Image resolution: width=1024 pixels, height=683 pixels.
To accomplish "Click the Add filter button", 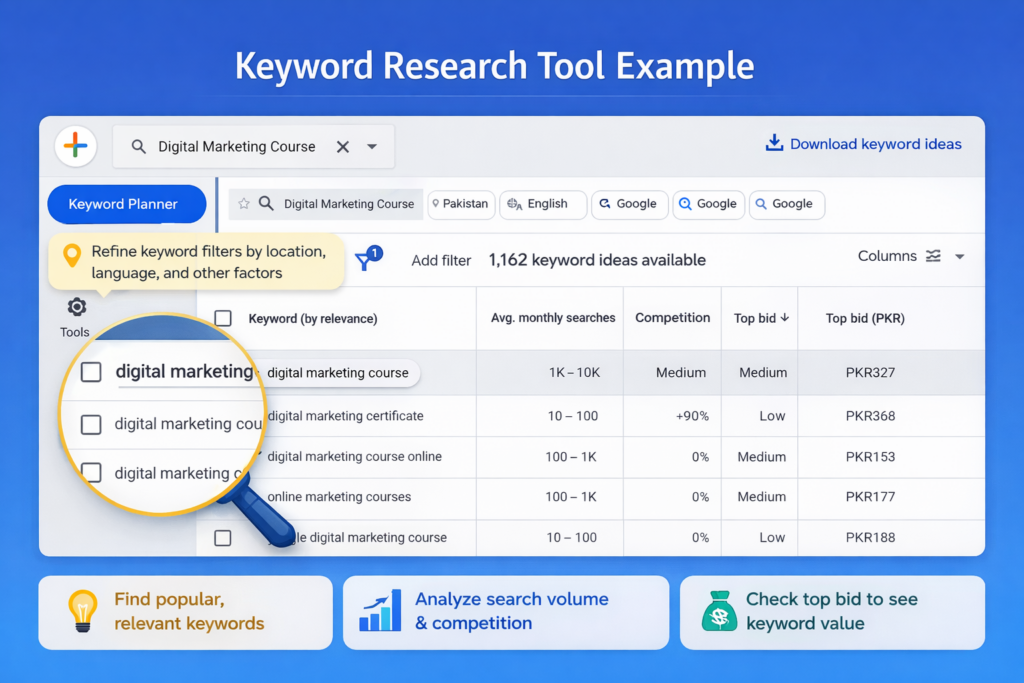I will tap(440, 259).
